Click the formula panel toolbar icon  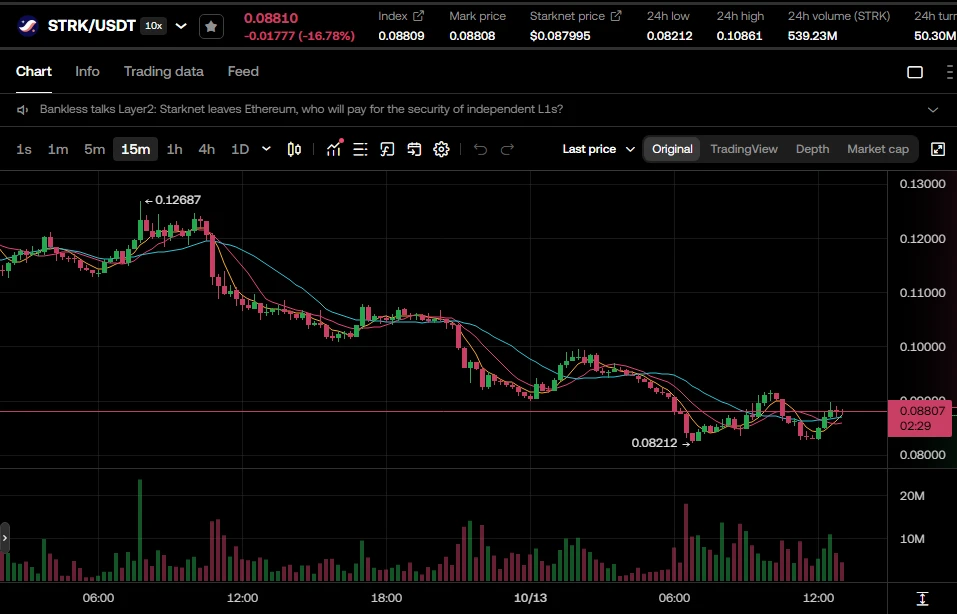tap(388, 150)
